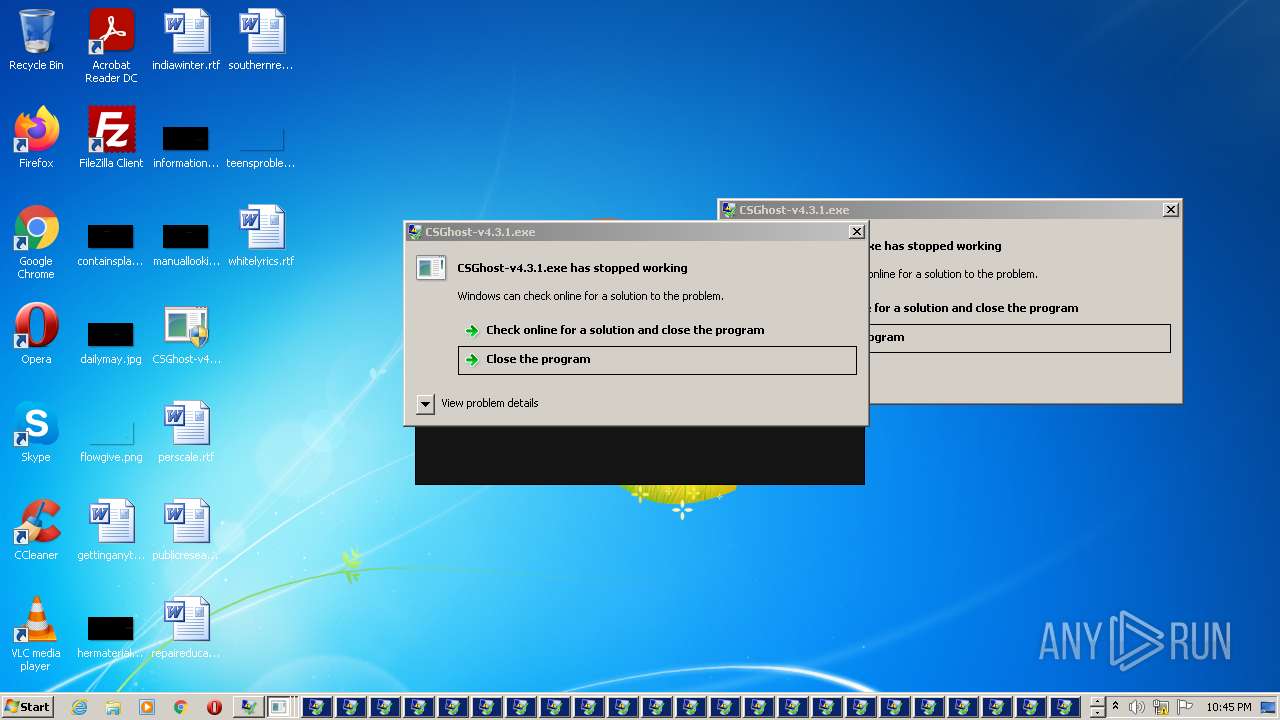
Task: Select the containspla... desktop file
Action: pos(111,244)
